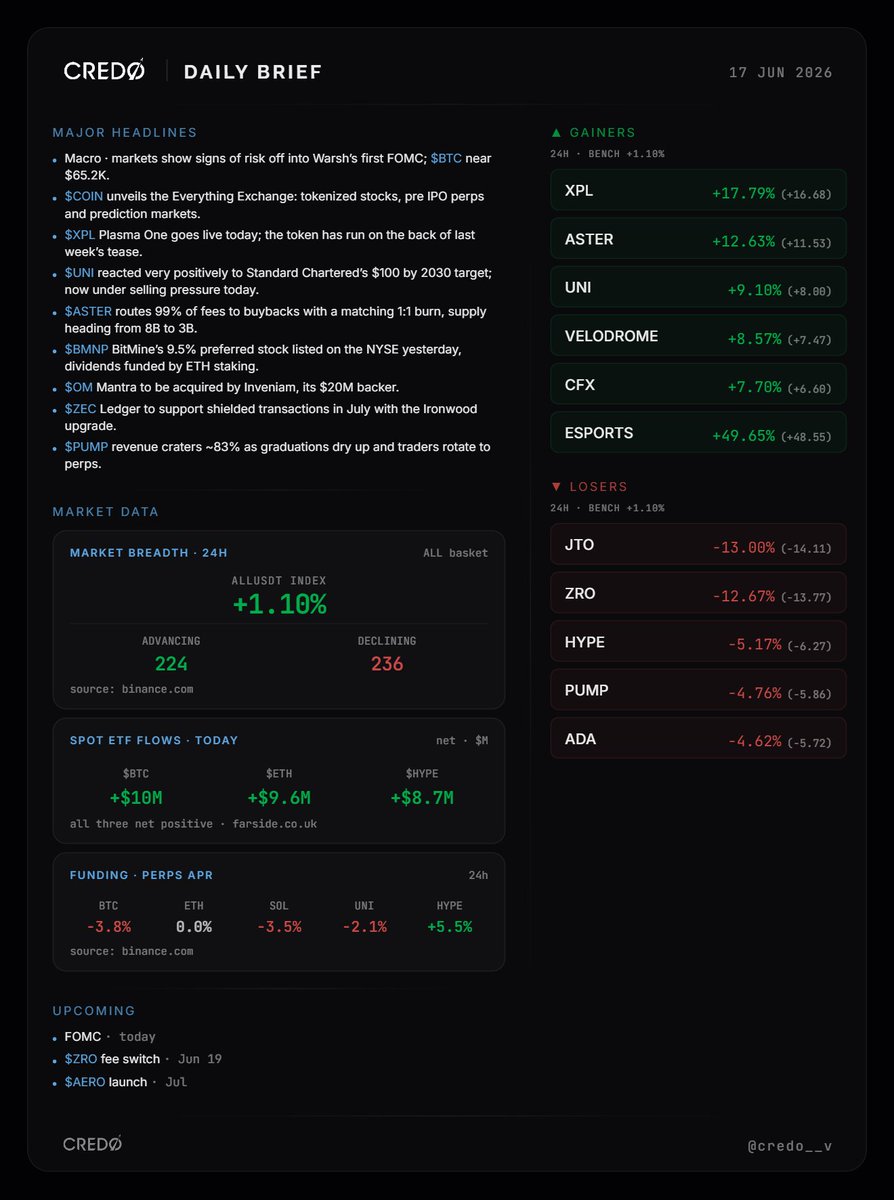Click the UPCOMING section heading
Image resolution: width=894 pixels, height=1200 pixels.
[94, 1011]
